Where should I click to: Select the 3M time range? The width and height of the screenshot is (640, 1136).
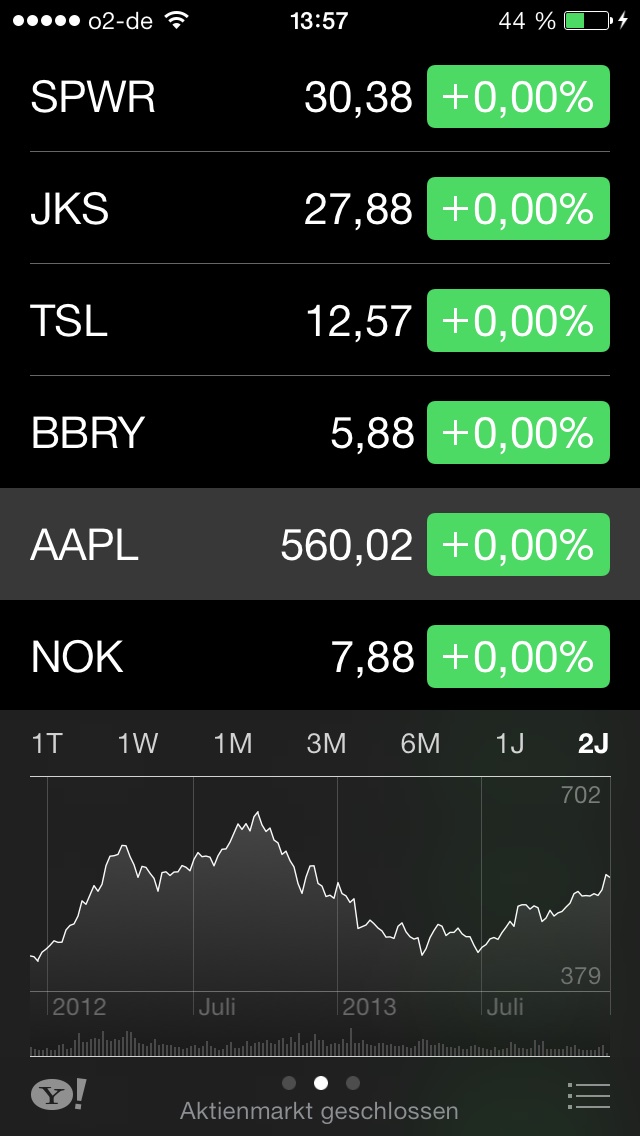328,744
